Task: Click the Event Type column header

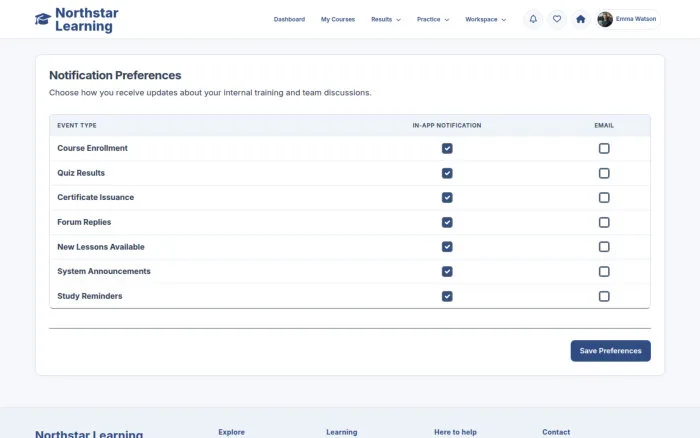Action: click(77, 125)
